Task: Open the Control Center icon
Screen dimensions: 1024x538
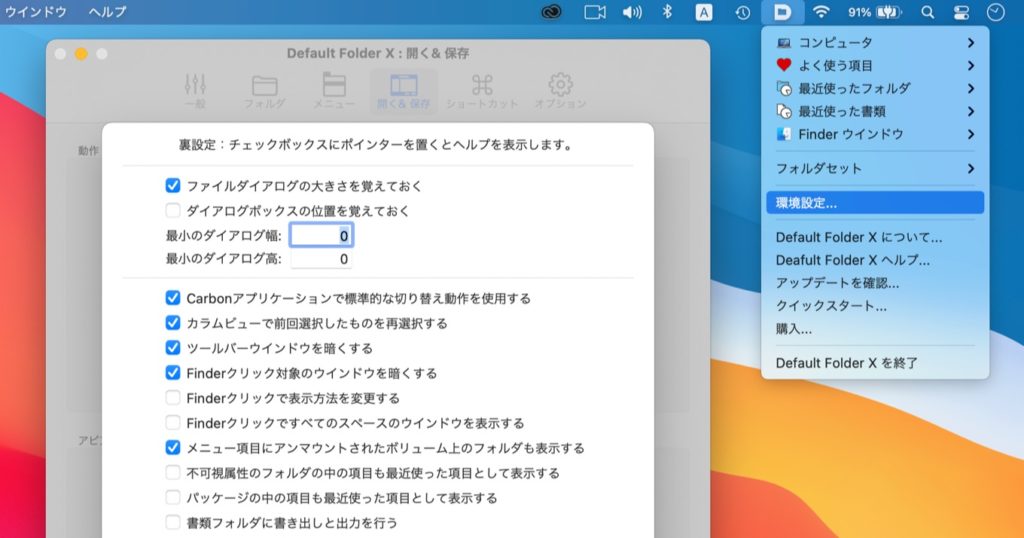Action: click(961, 12)
